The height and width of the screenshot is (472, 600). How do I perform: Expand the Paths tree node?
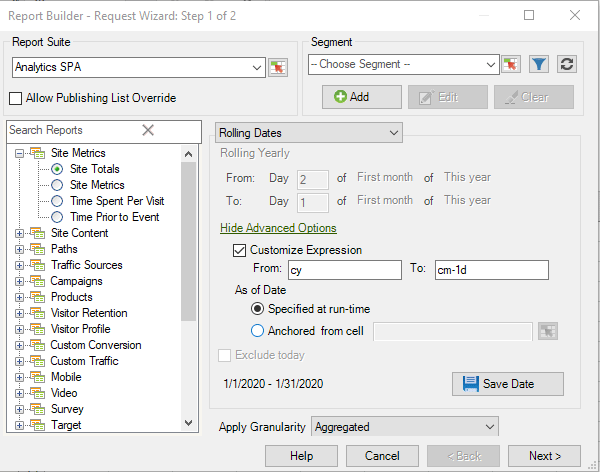(19, 250)
